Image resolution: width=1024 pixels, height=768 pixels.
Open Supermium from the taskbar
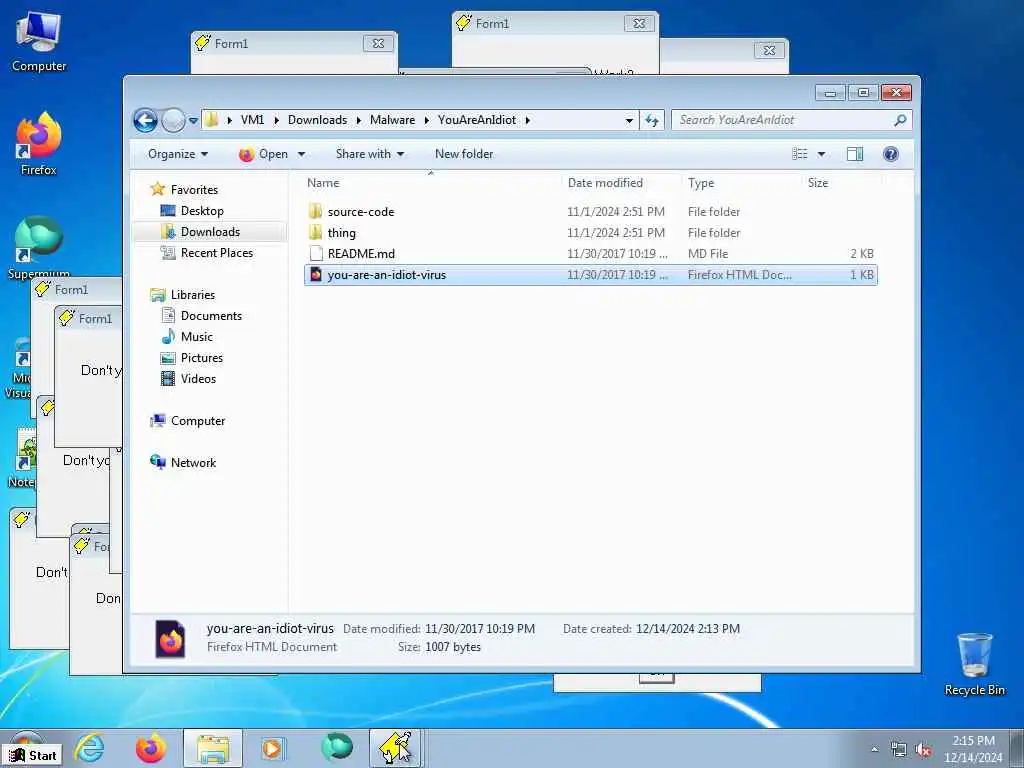coord(337,747)
